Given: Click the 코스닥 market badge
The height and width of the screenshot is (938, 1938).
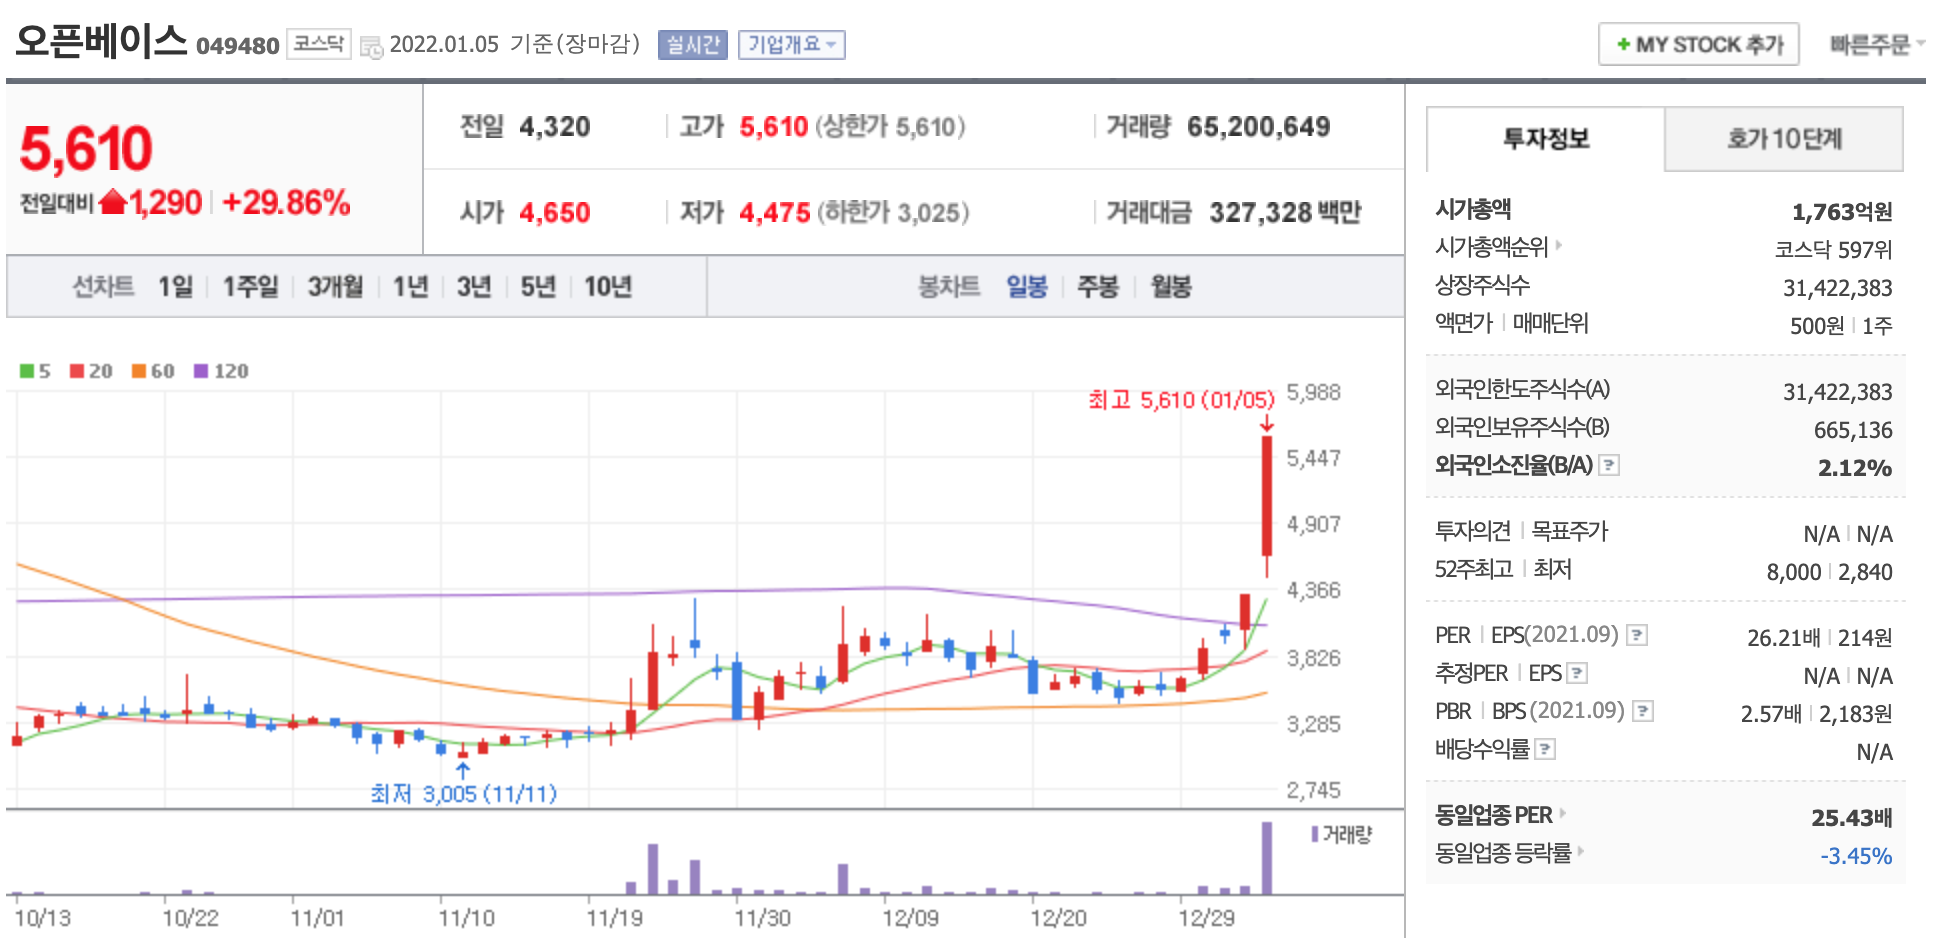Looking at the screenshot, I should (319, 44).
